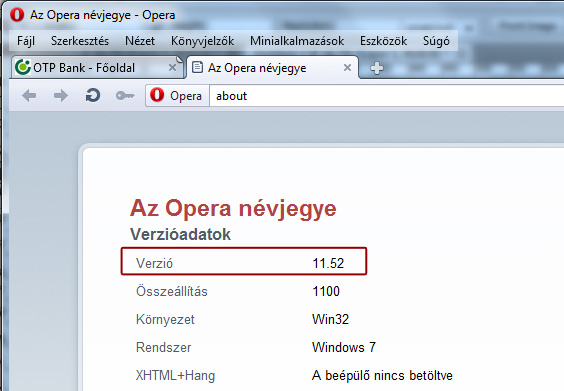The width and height of the screenshot is (564, 391).
Task: Switch to the OTP Bank - Főoldal tab
Action: point(97,67)
